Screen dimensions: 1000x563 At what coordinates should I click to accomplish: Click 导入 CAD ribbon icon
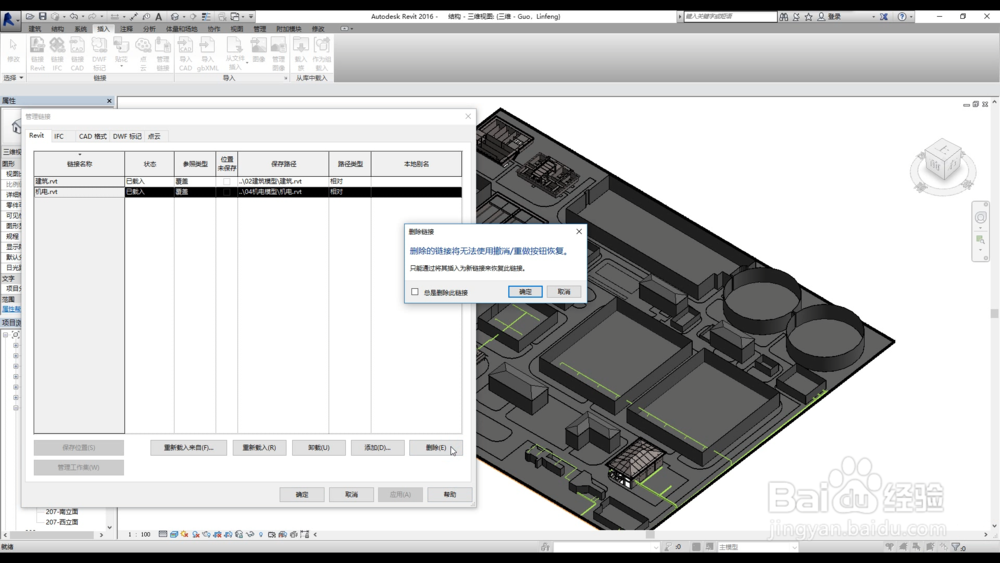coord(185,53)
